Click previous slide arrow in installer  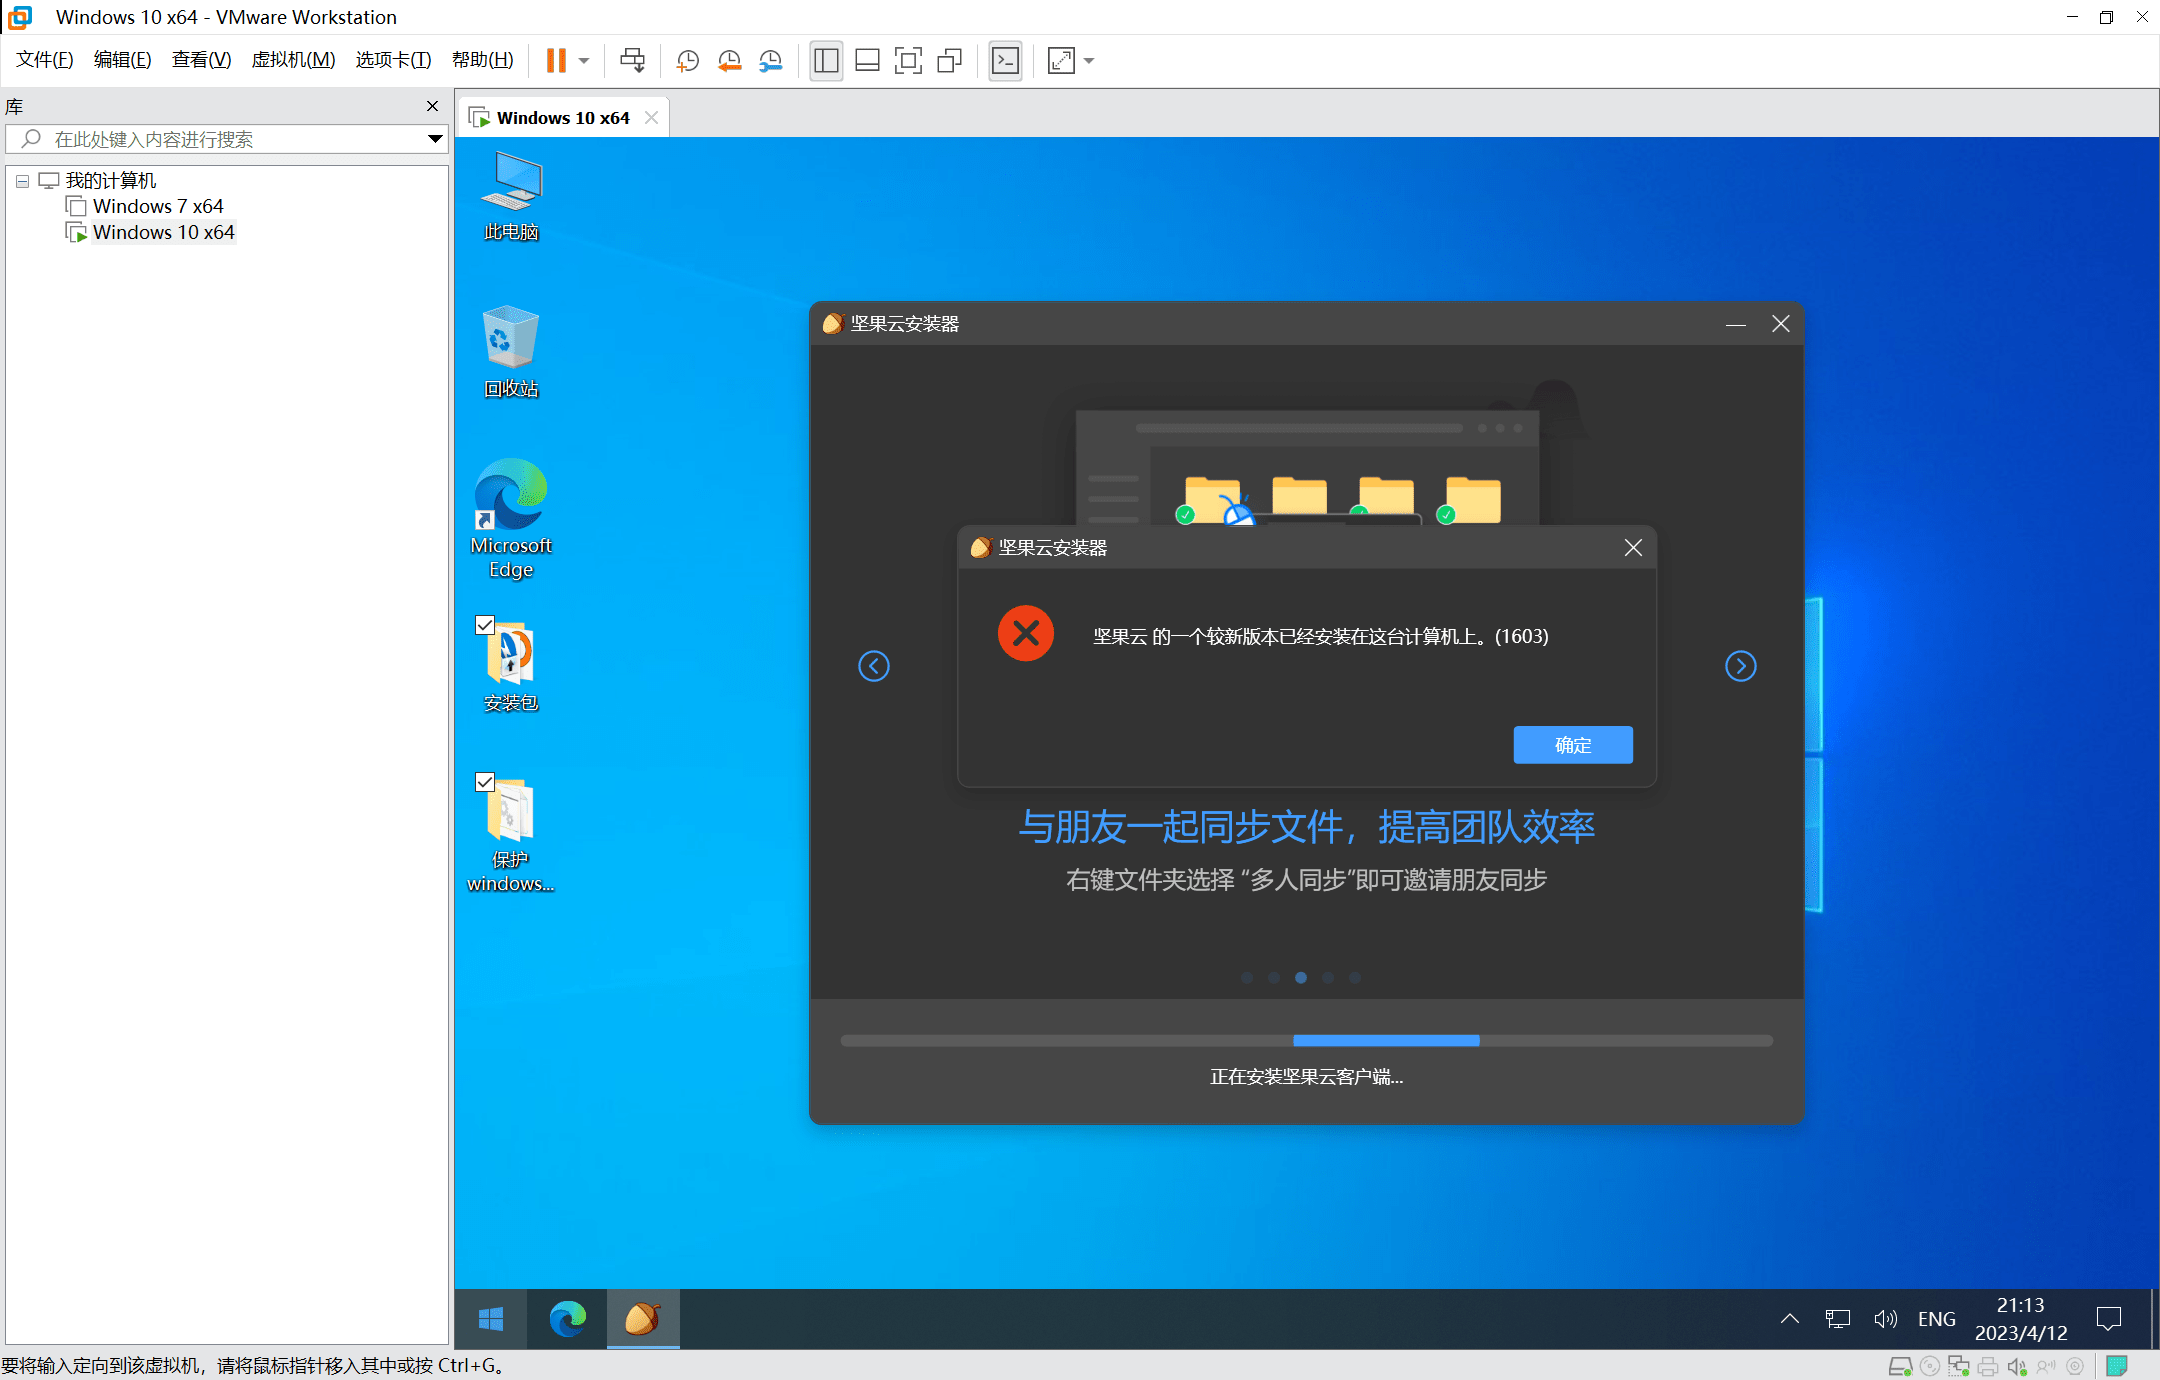(874, 666)
